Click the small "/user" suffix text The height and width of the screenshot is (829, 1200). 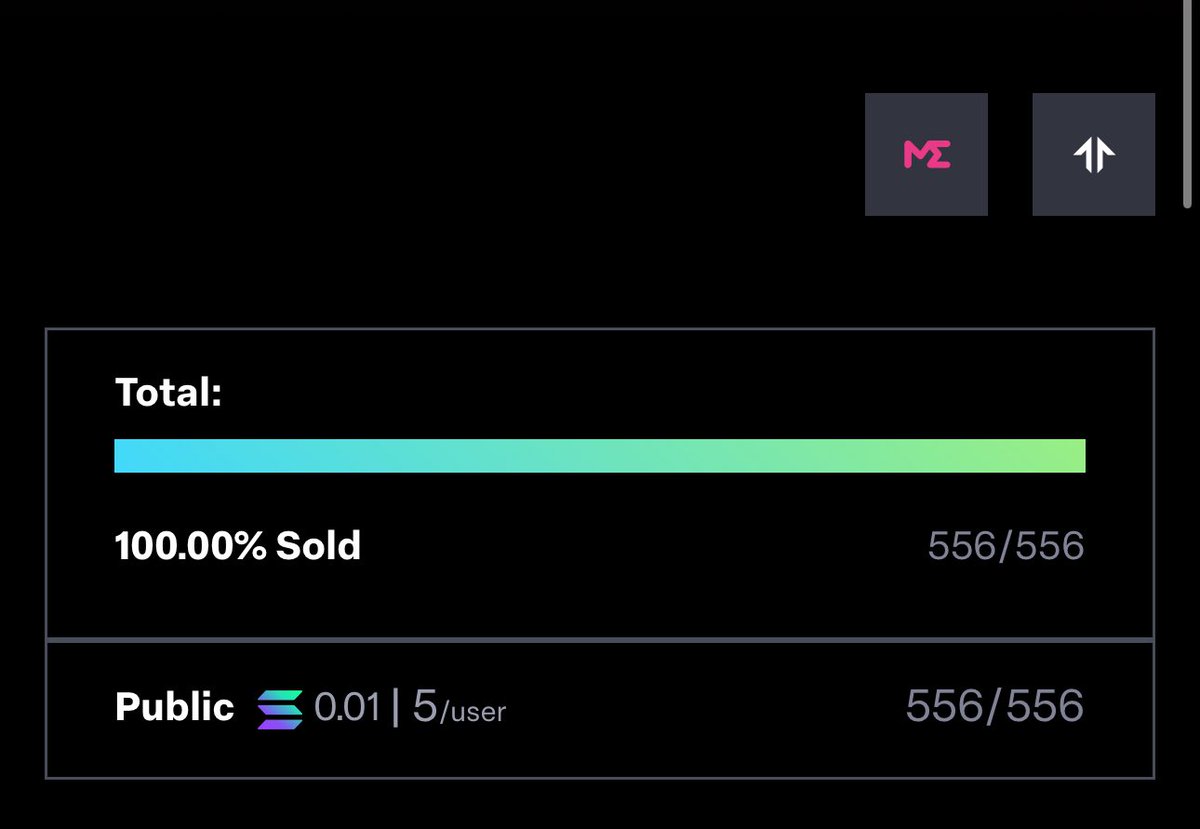(x=473, y=713)
